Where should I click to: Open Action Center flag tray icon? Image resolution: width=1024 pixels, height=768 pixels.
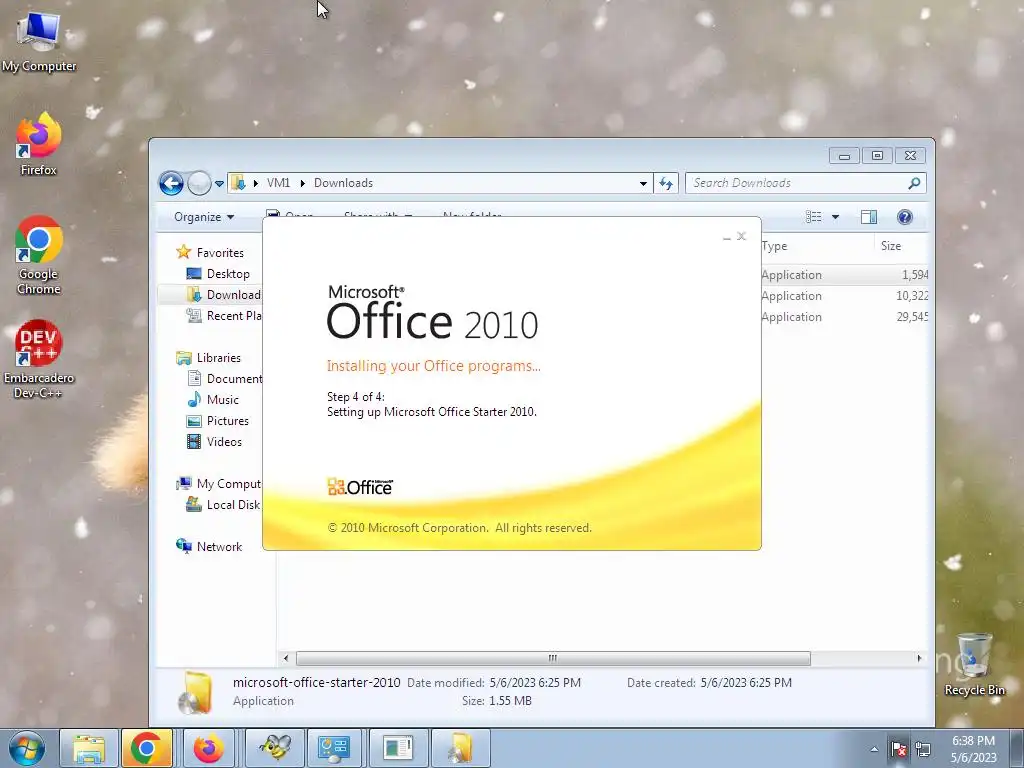click(x=899, y=749)
